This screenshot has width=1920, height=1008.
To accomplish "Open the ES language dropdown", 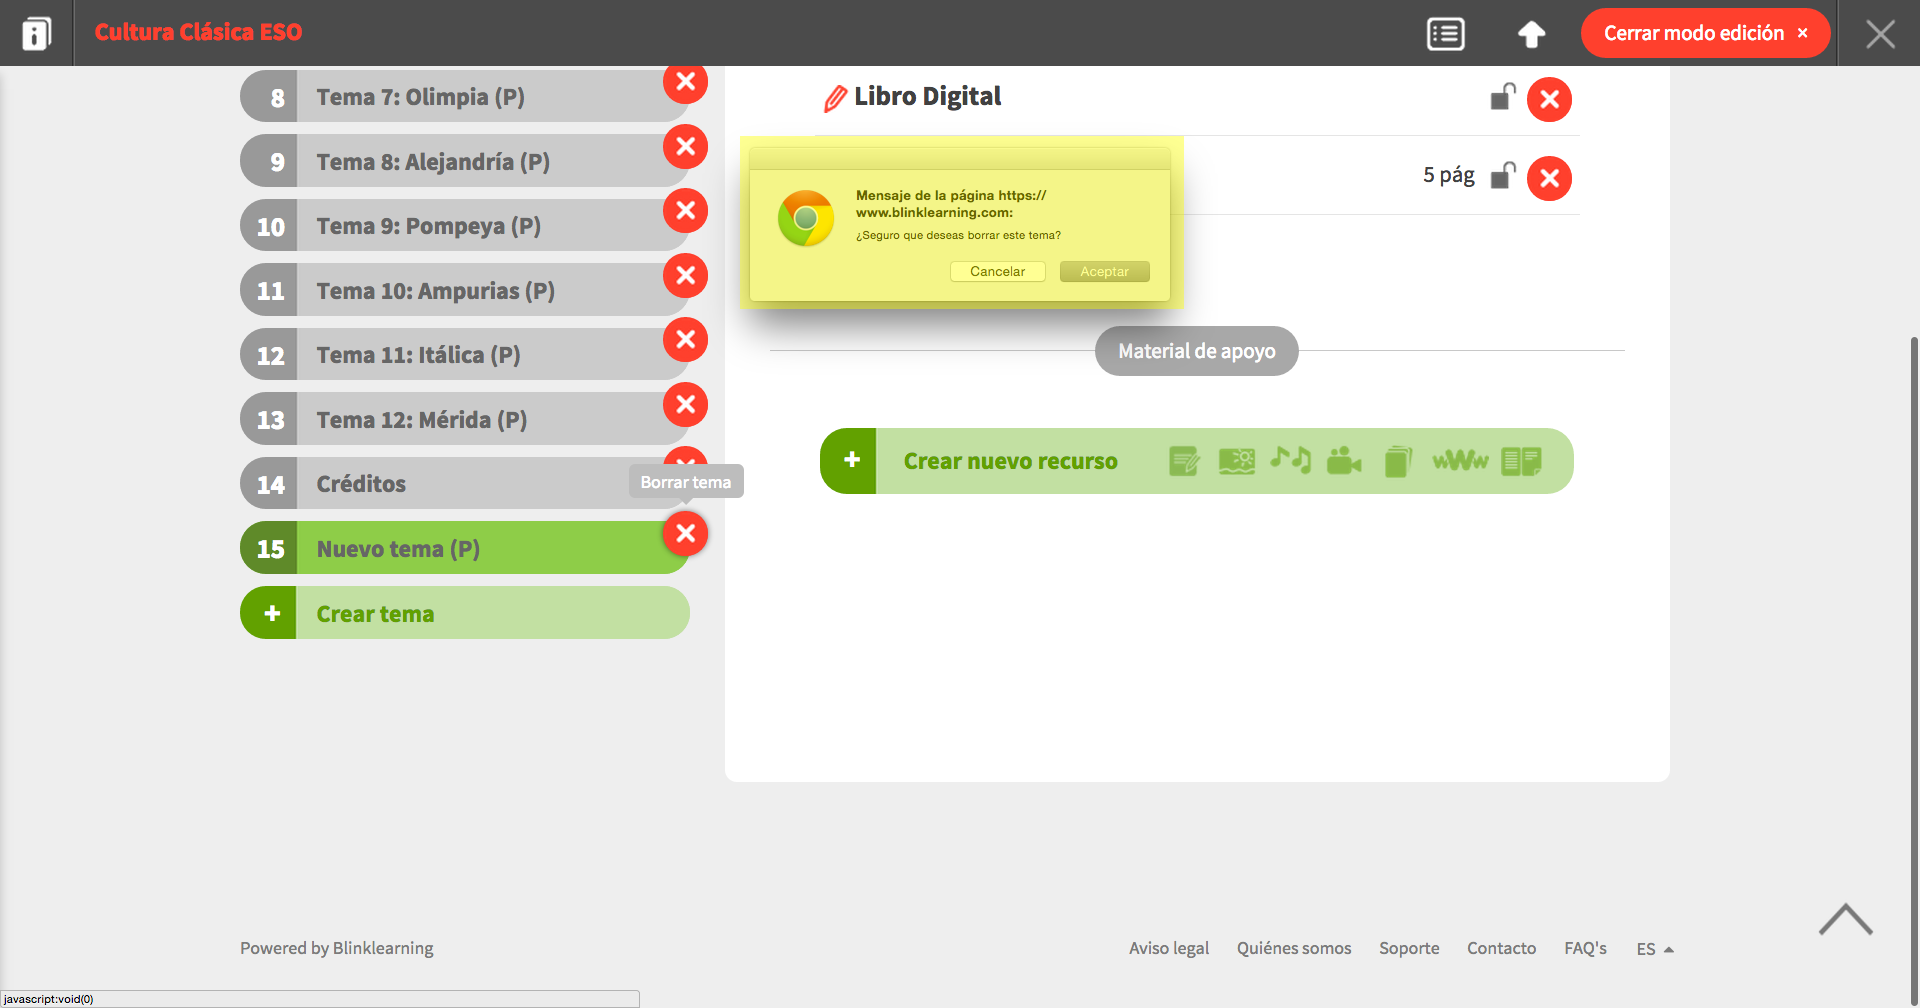I will pyautogui.click(x=1655, y=949).
